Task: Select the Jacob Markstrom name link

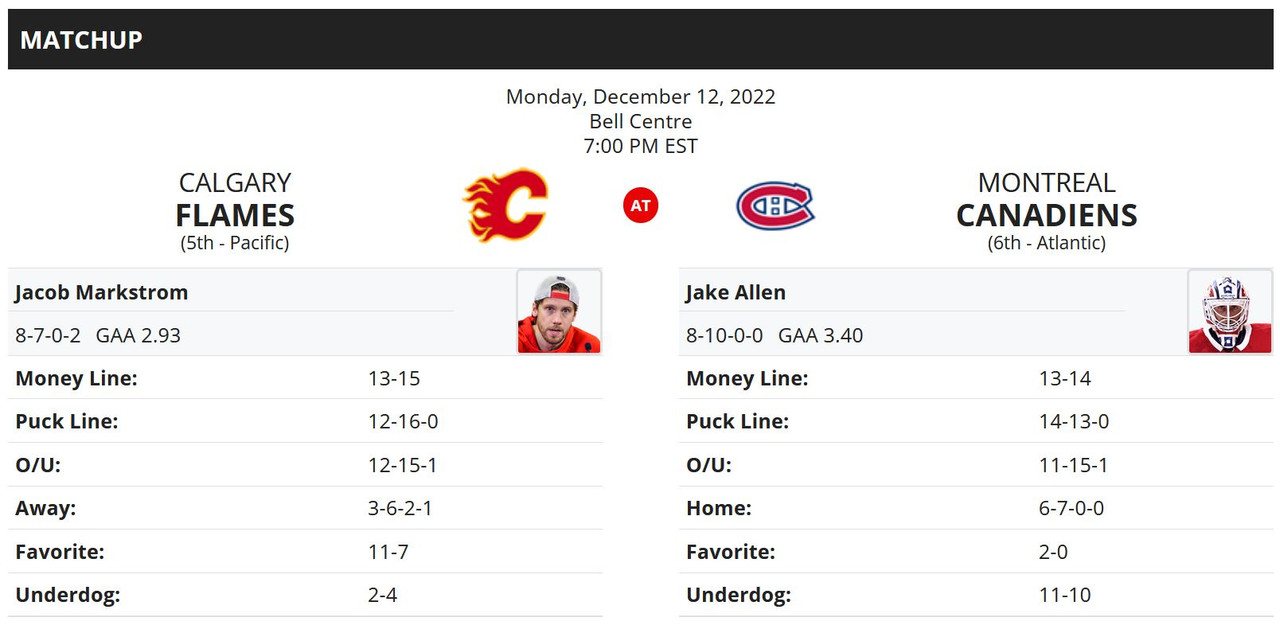Action: [101, 293]
